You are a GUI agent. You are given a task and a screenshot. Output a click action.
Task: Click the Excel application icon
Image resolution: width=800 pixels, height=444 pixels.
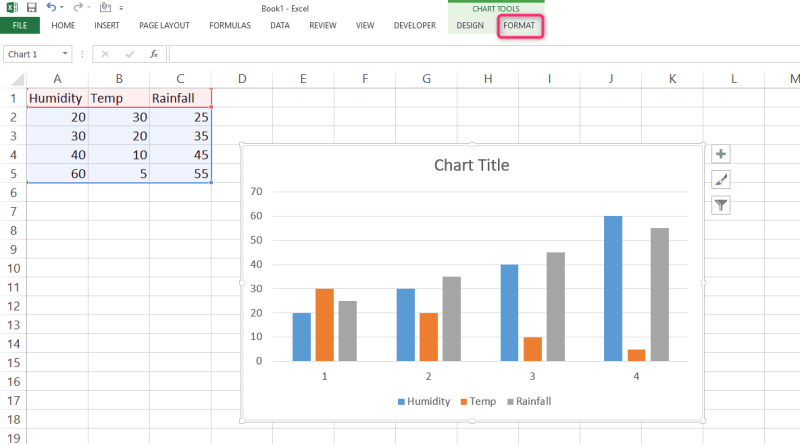(x=12, y=7)
